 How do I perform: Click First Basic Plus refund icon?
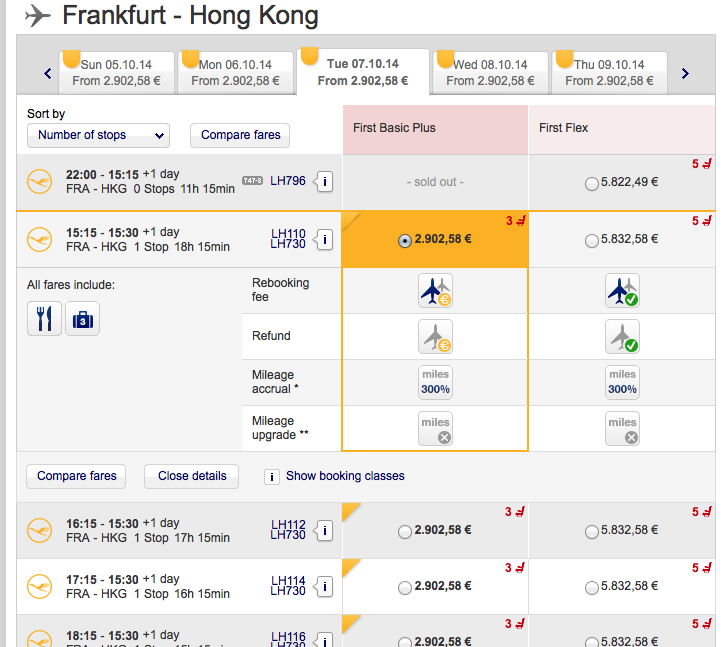point(435,336)
